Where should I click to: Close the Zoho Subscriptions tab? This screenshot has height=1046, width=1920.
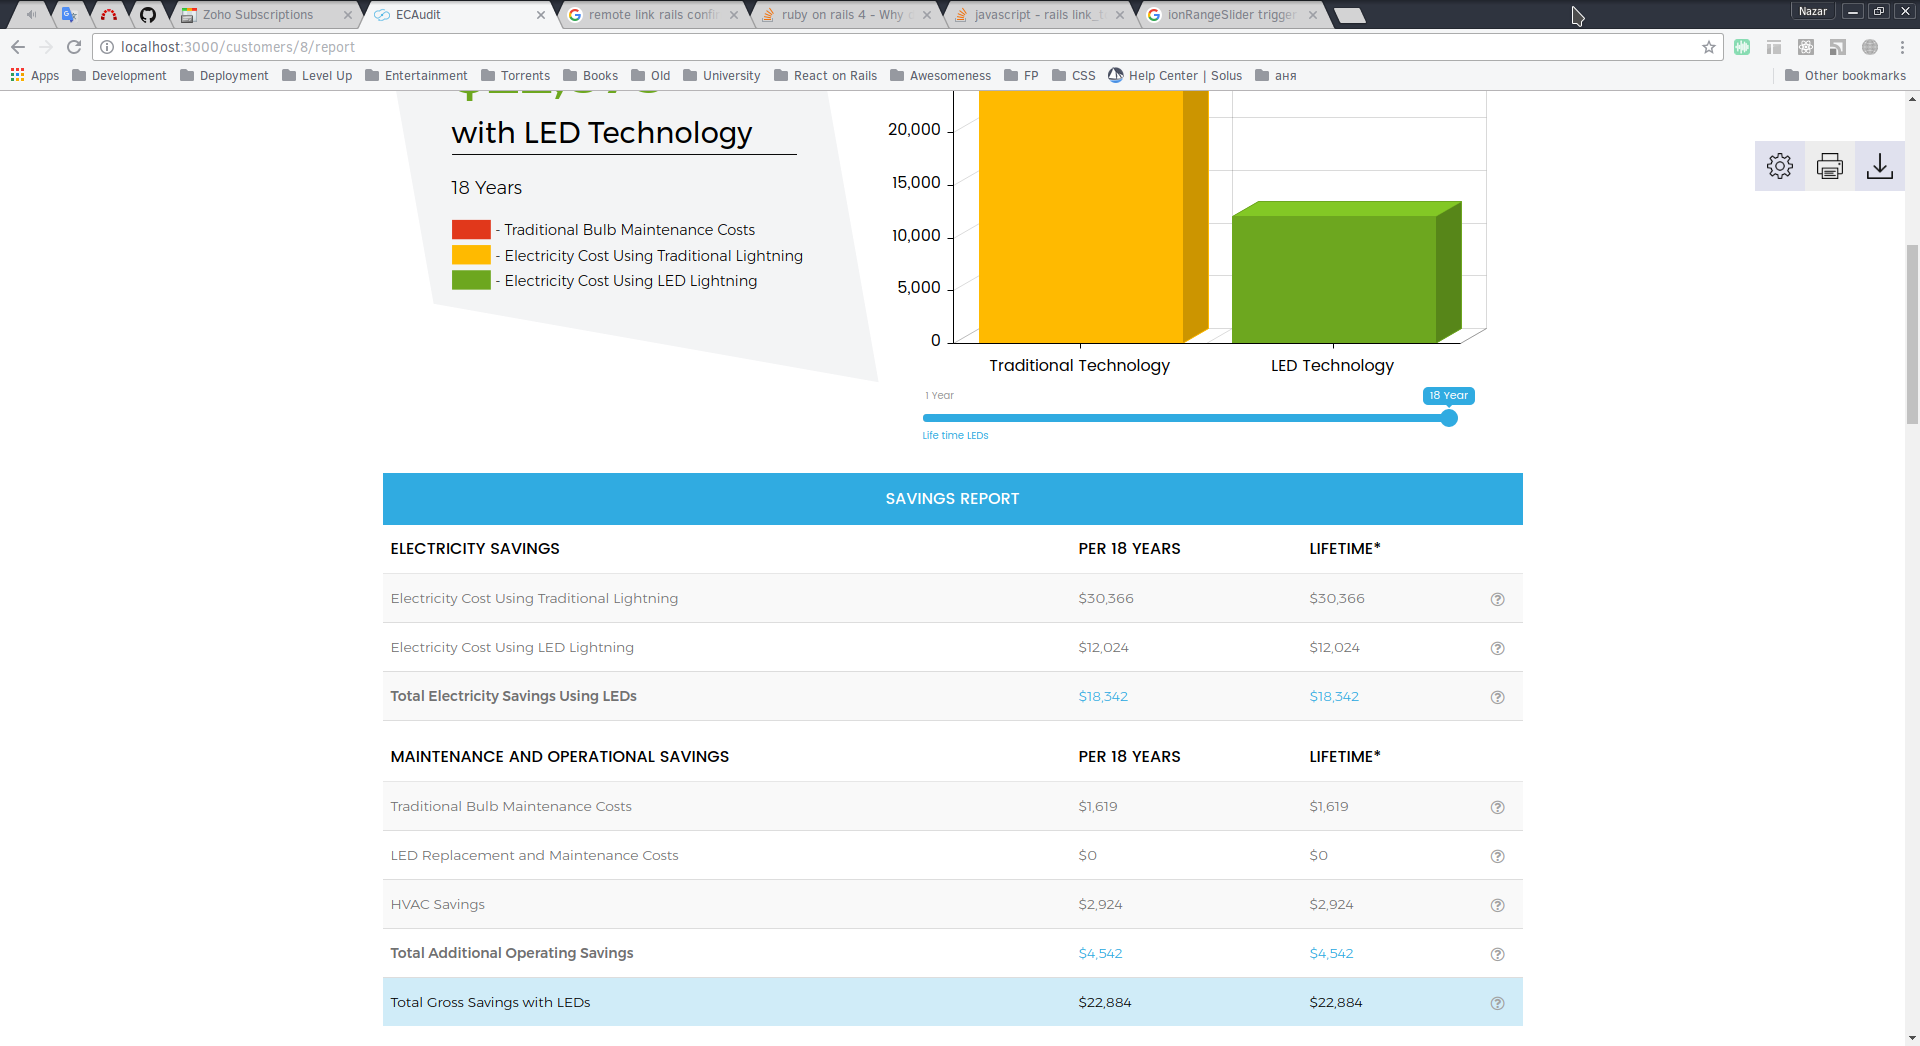(348, 15)
